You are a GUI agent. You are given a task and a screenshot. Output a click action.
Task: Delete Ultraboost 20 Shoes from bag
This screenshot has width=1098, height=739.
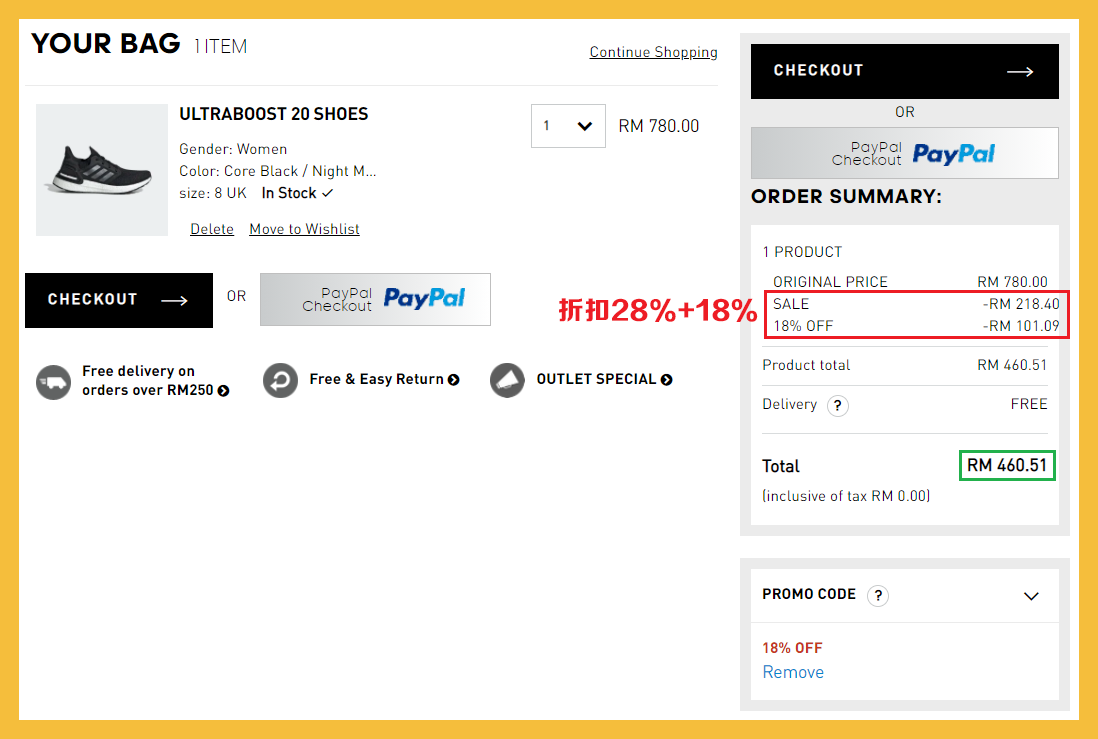tap(212, 229)
